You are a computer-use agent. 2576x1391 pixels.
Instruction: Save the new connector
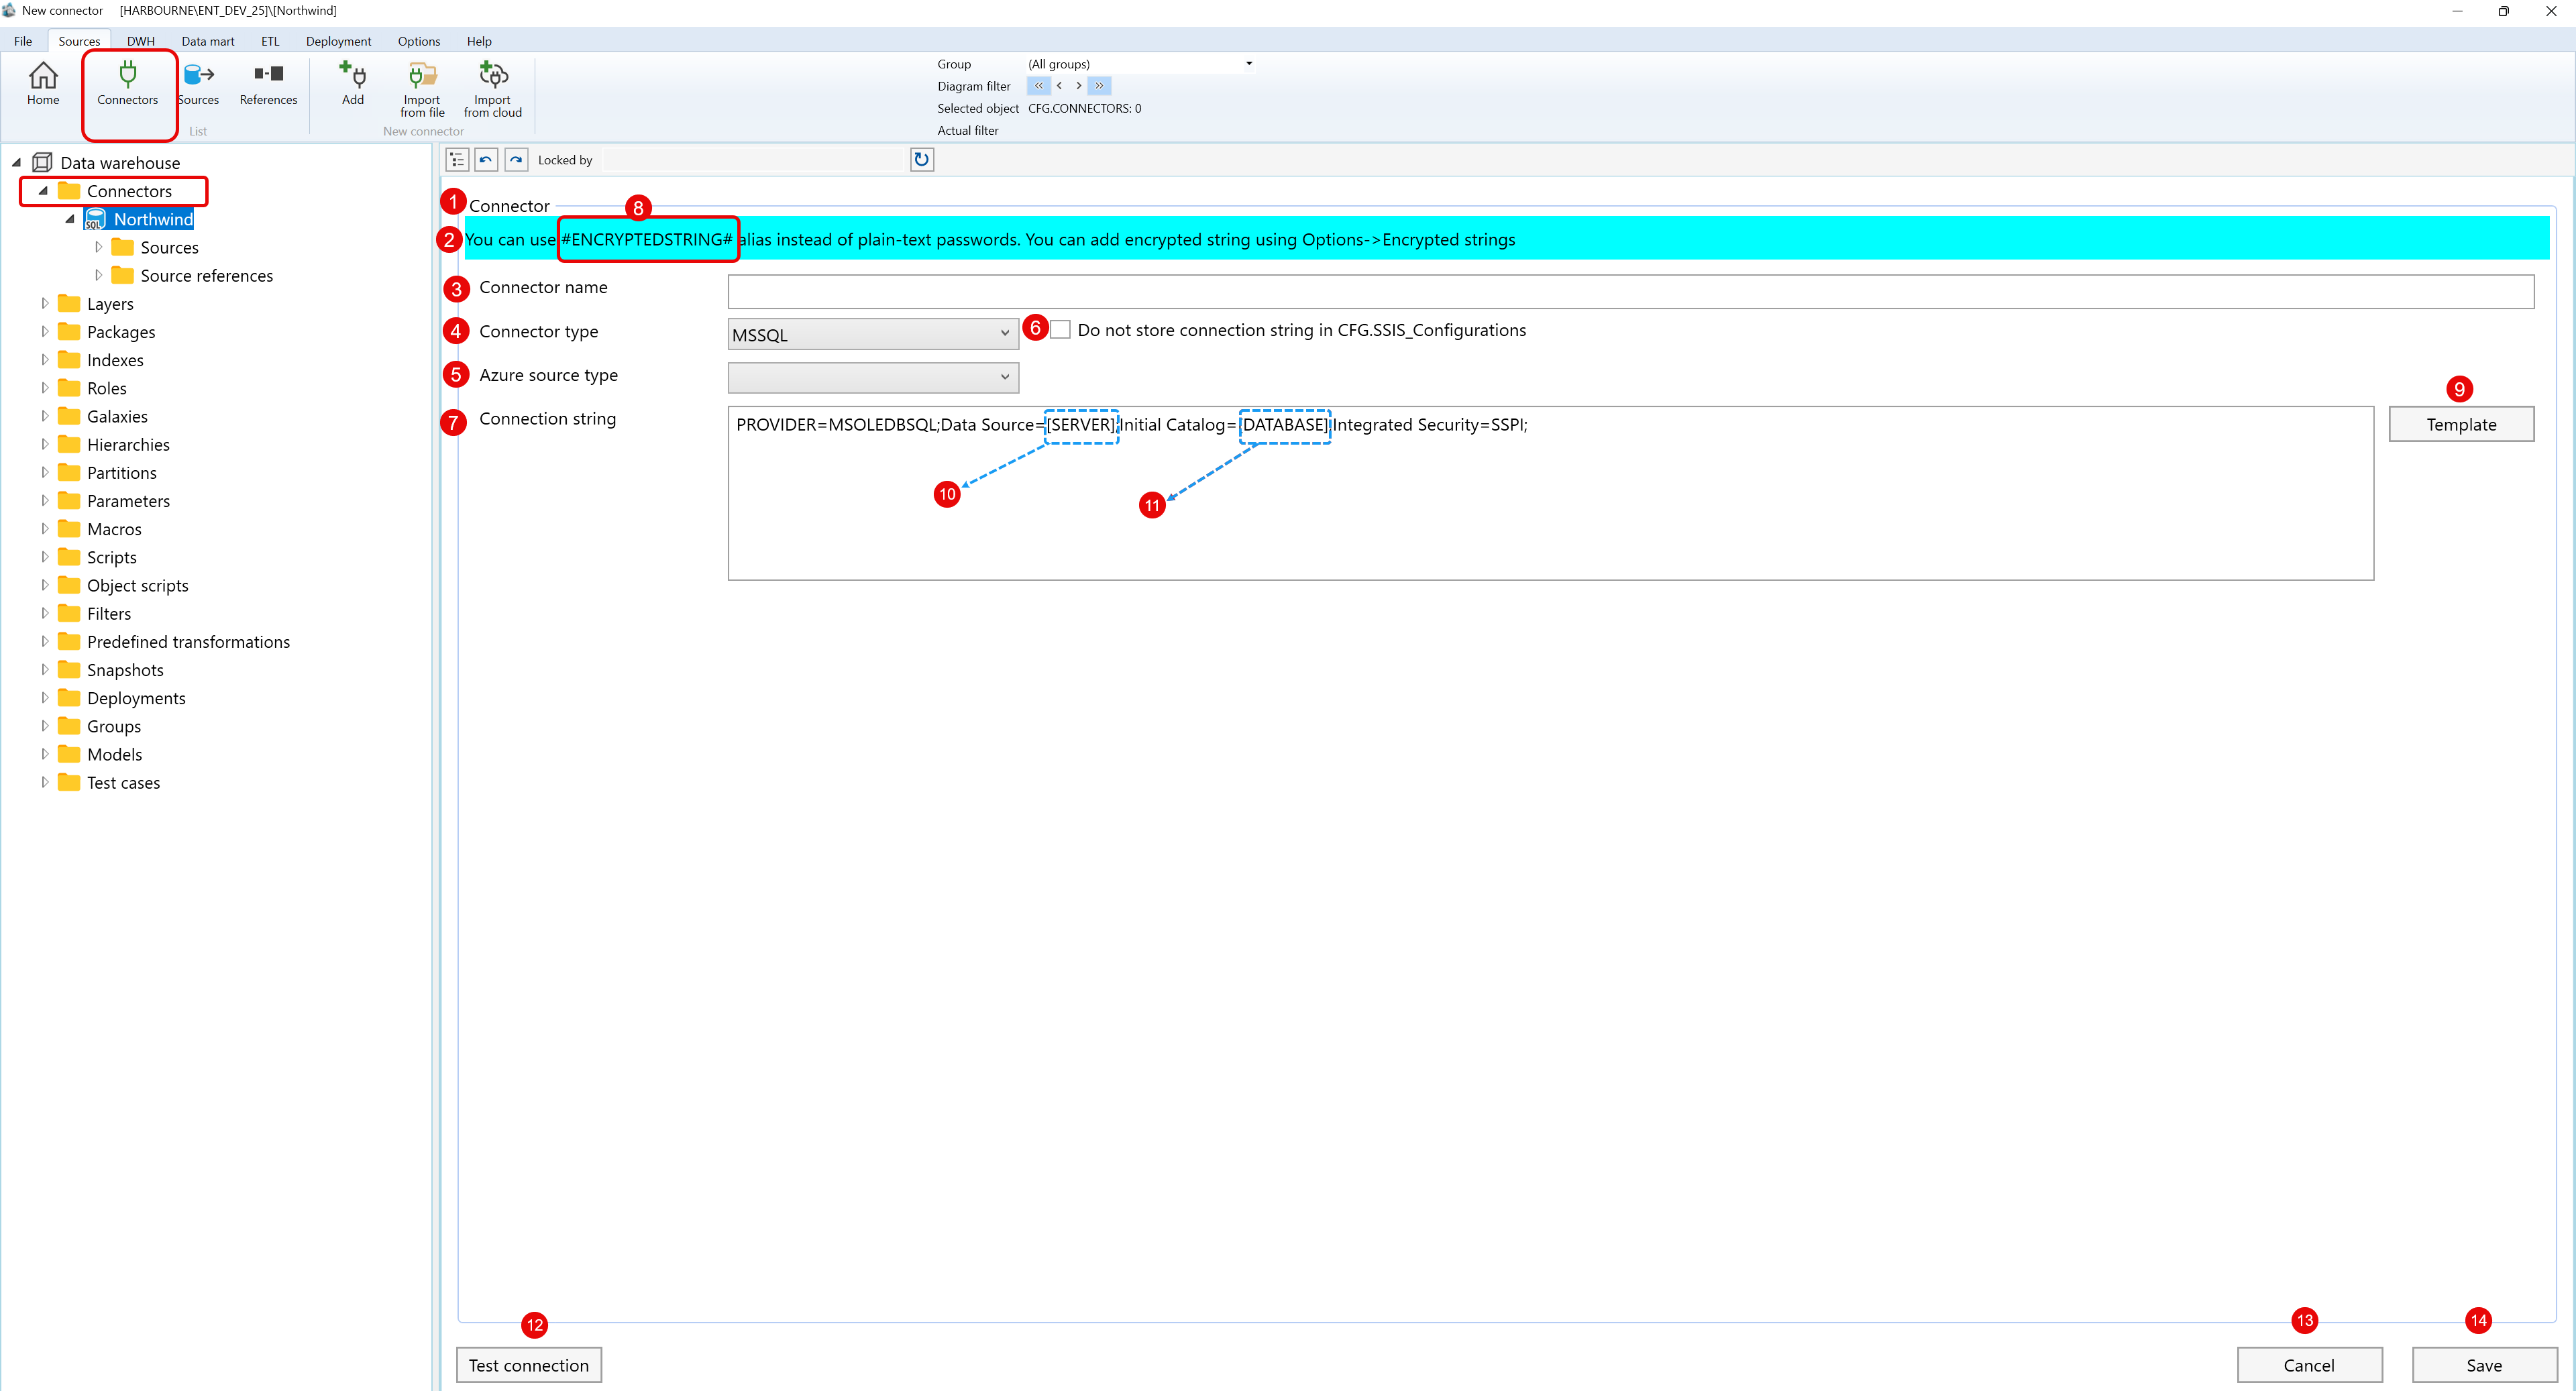2484,1364
